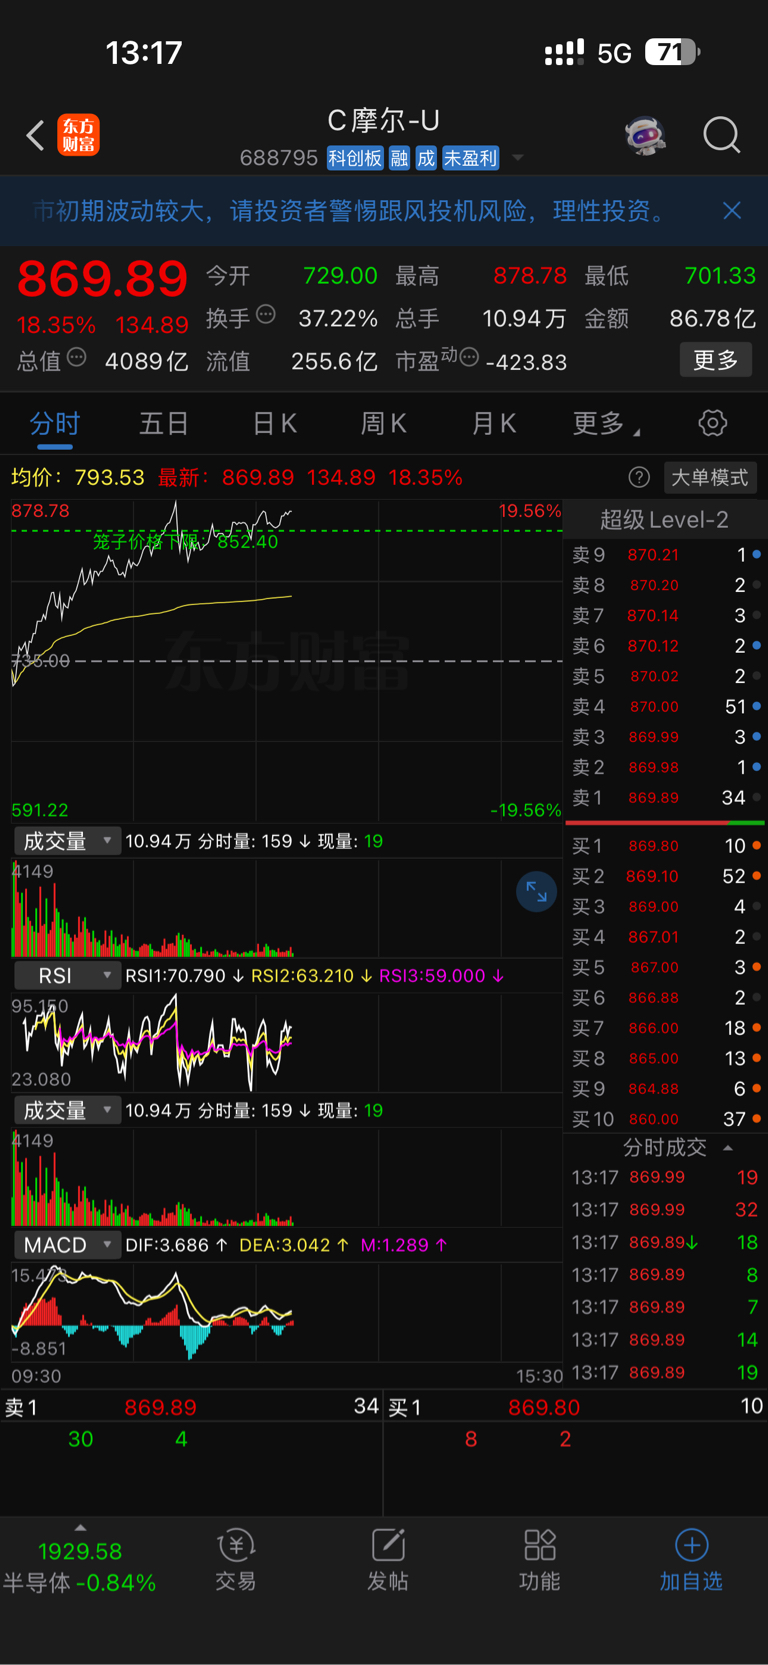Select 买2 price 869.10 row

[665, 876]
